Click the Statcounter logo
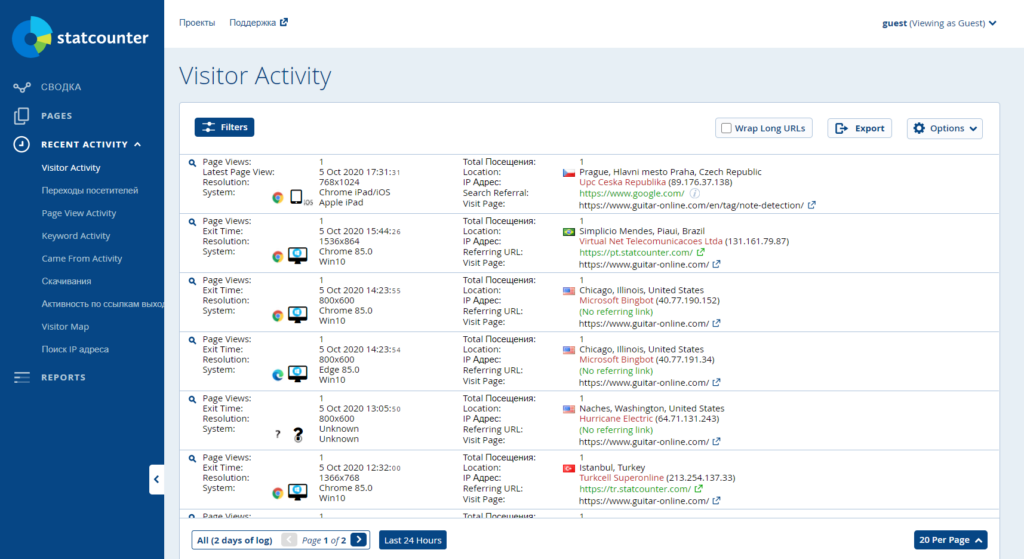The image size is (1024, 559). pos(81,37)
